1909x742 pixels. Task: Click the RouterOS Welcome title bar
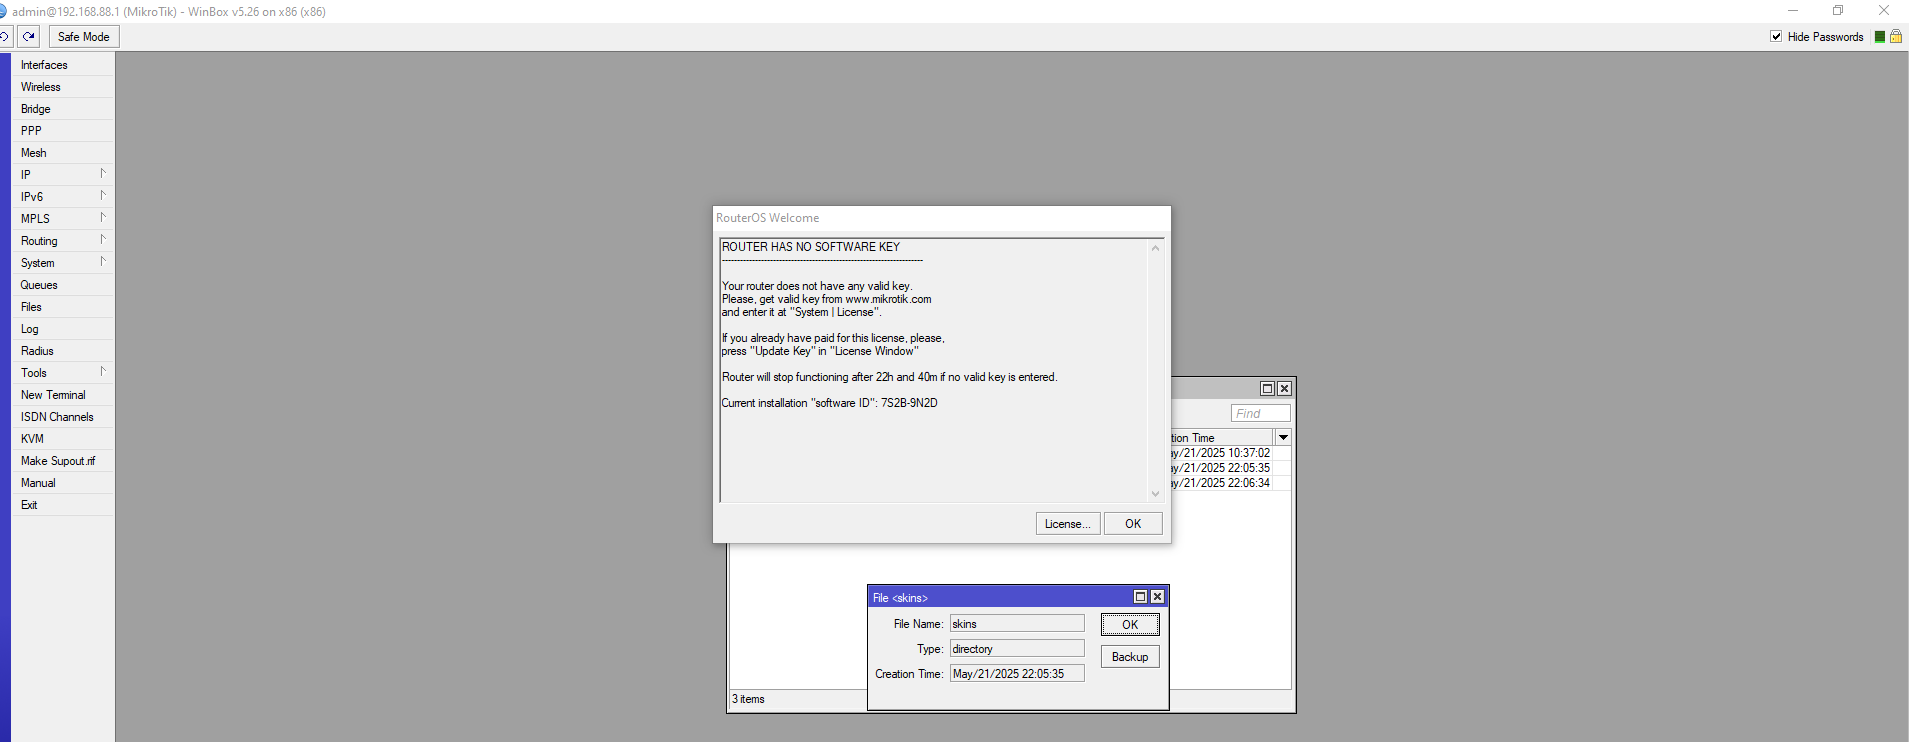coord(941,218)
